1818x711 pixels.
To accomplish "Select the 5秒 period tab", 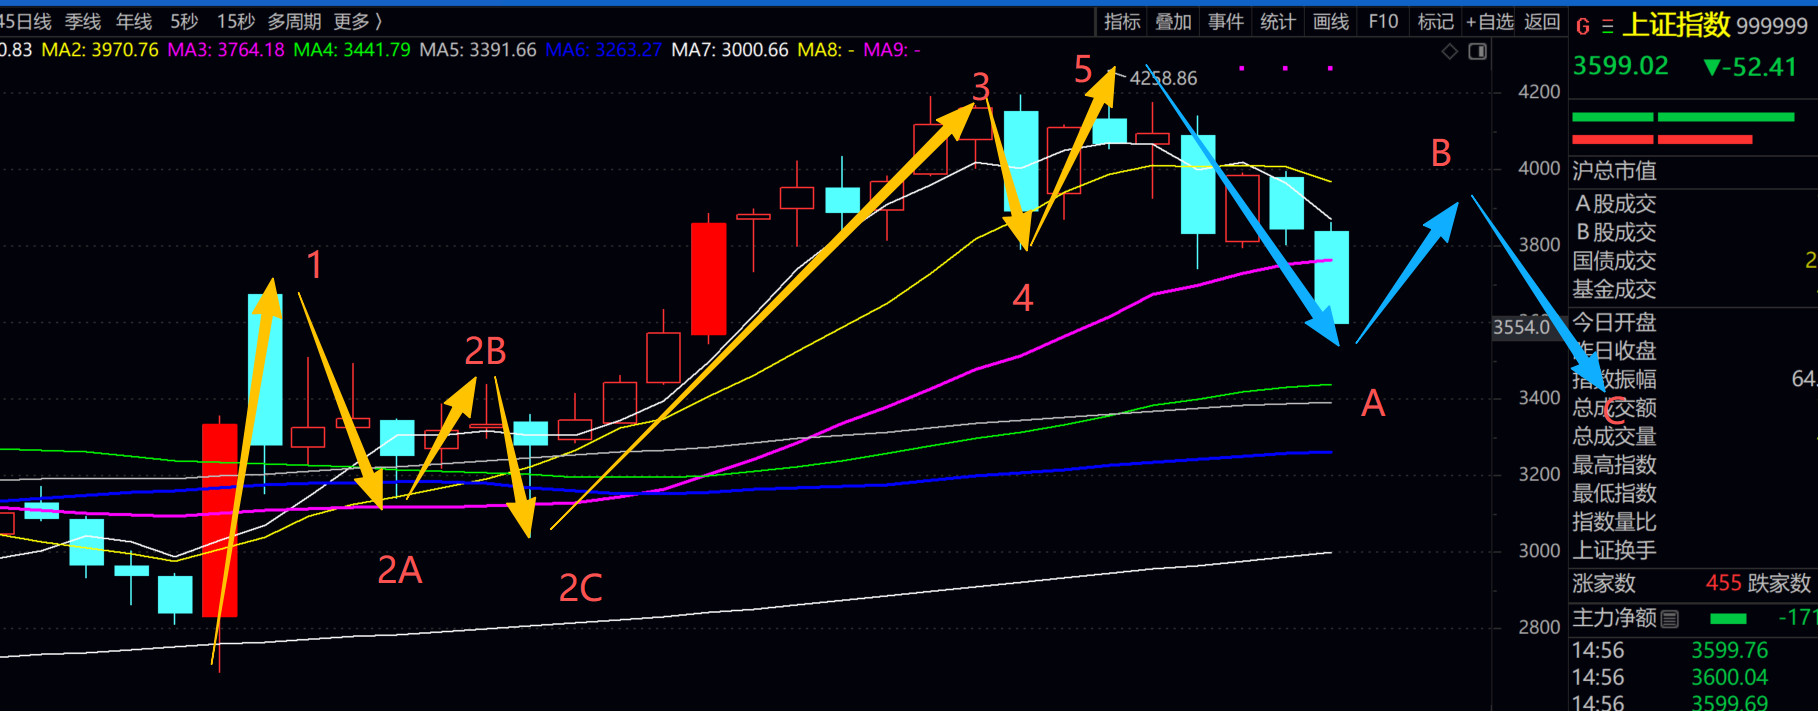I will (184, 22).
